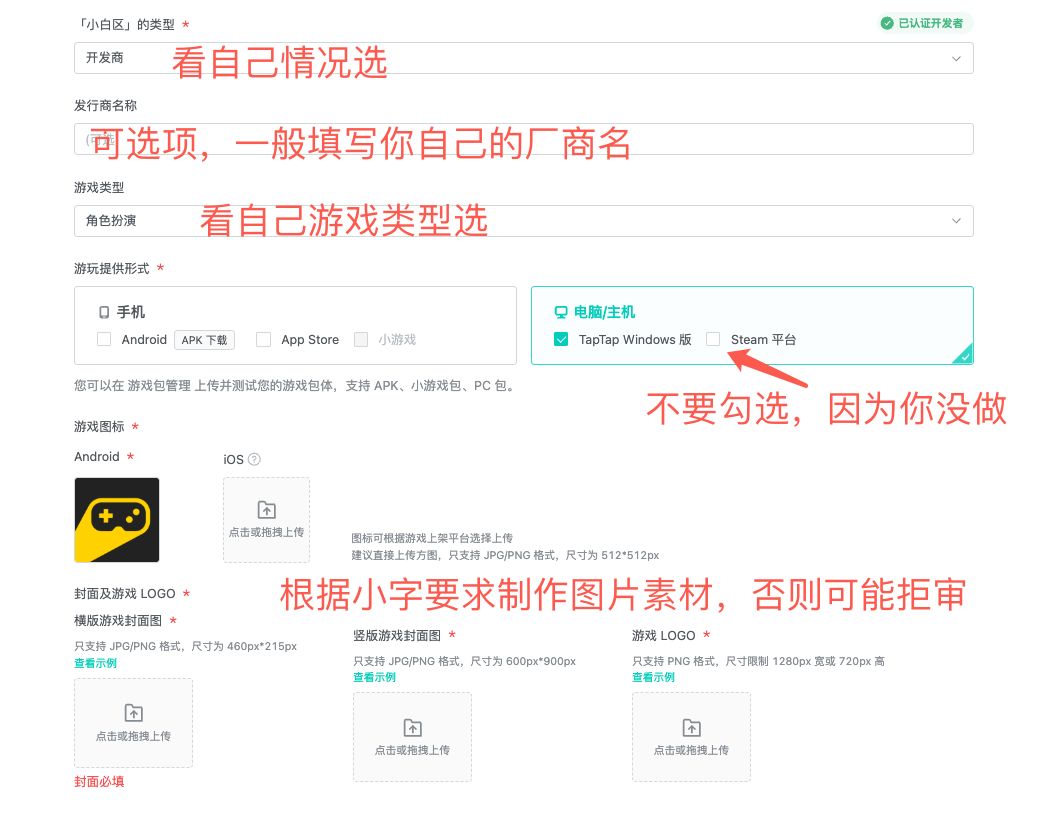The image size is (1052, 819).
Task: Click the upload folder icon under iOS
Action: 266,510
